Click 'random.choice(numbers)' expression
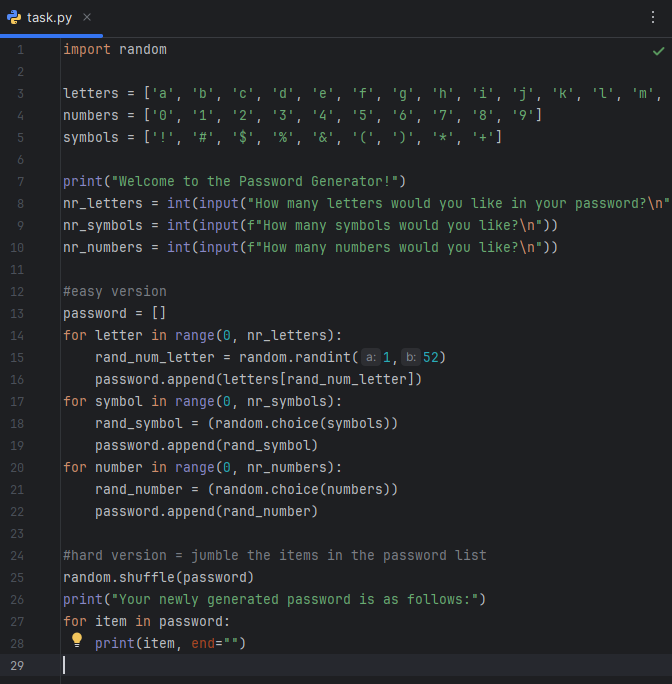Image resolution: width=672 pixels, height=684 pixels. [302, 489]
